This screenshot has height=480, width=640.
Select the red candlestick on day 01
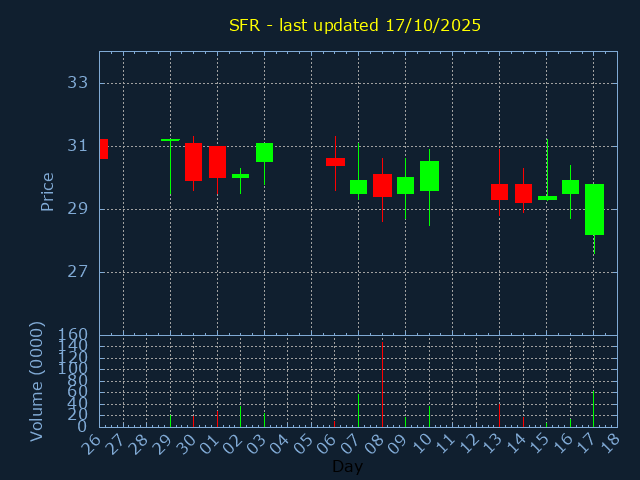pos(217,162)
